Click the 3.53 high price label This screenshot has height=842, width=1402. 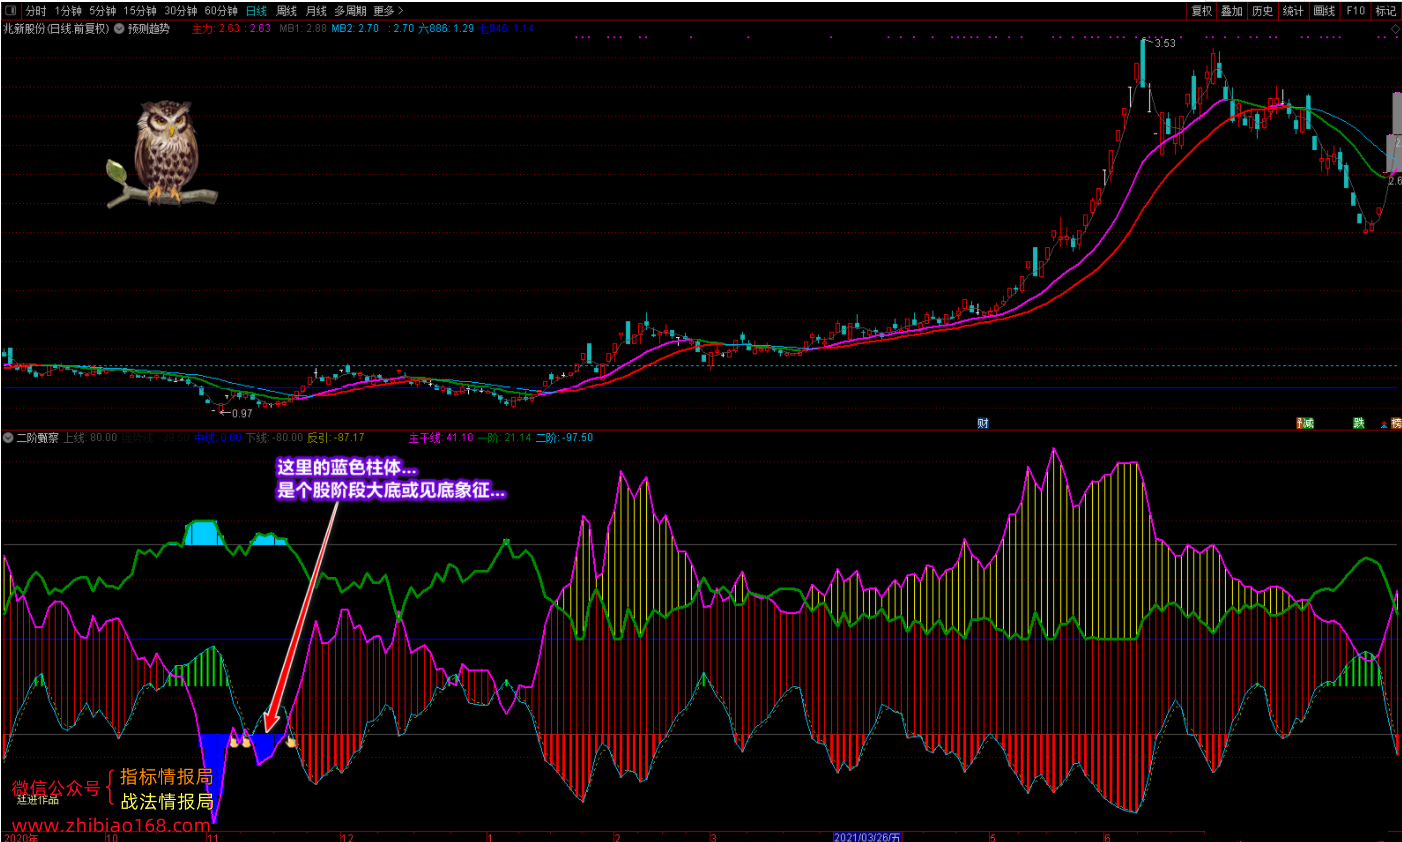click(1165, 43)
